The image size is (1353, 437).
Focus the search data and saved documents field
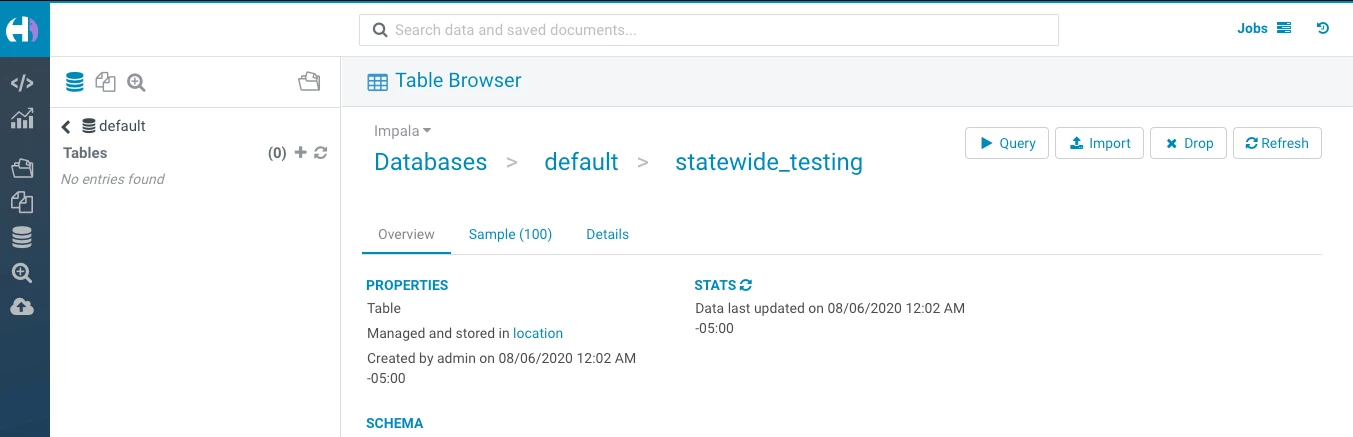pyautogui.click(x=709, y=30)
